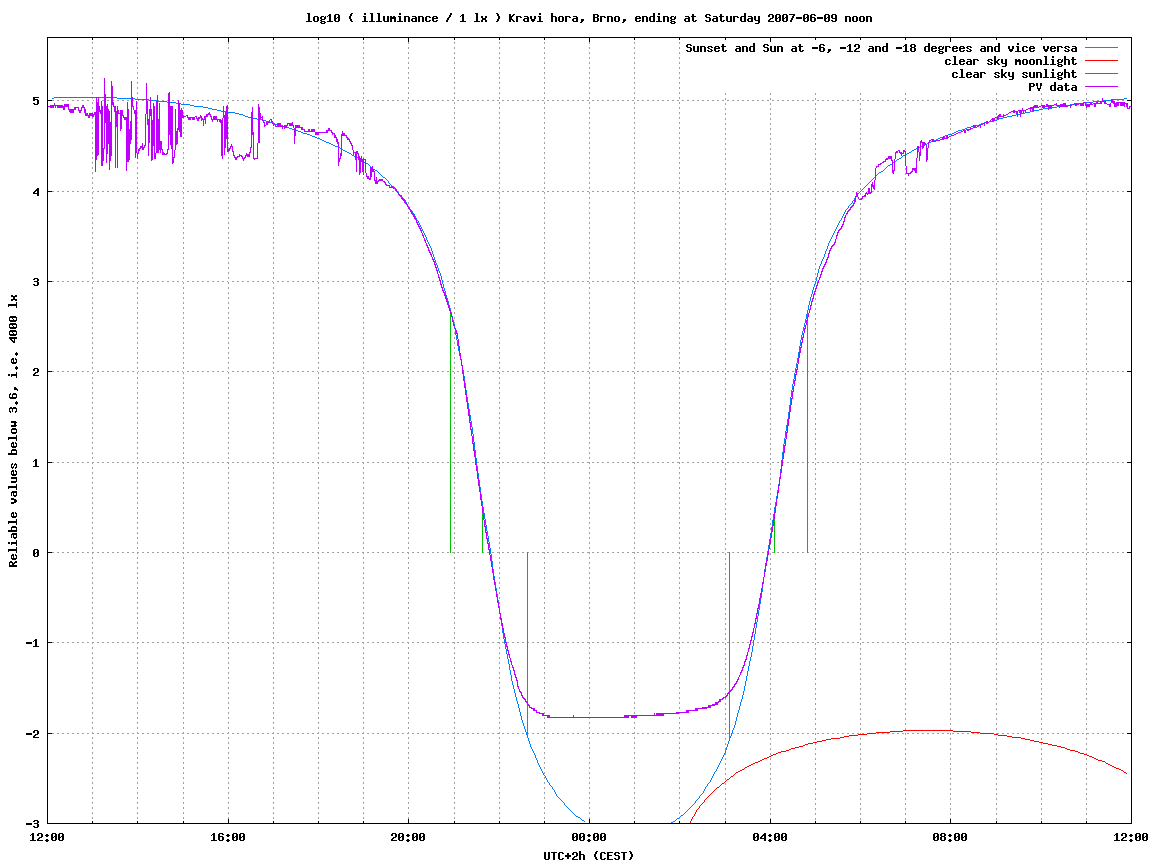Click the x-axis label '16:00'
The image size is (1151, 863).
click(x=228, y=837)
